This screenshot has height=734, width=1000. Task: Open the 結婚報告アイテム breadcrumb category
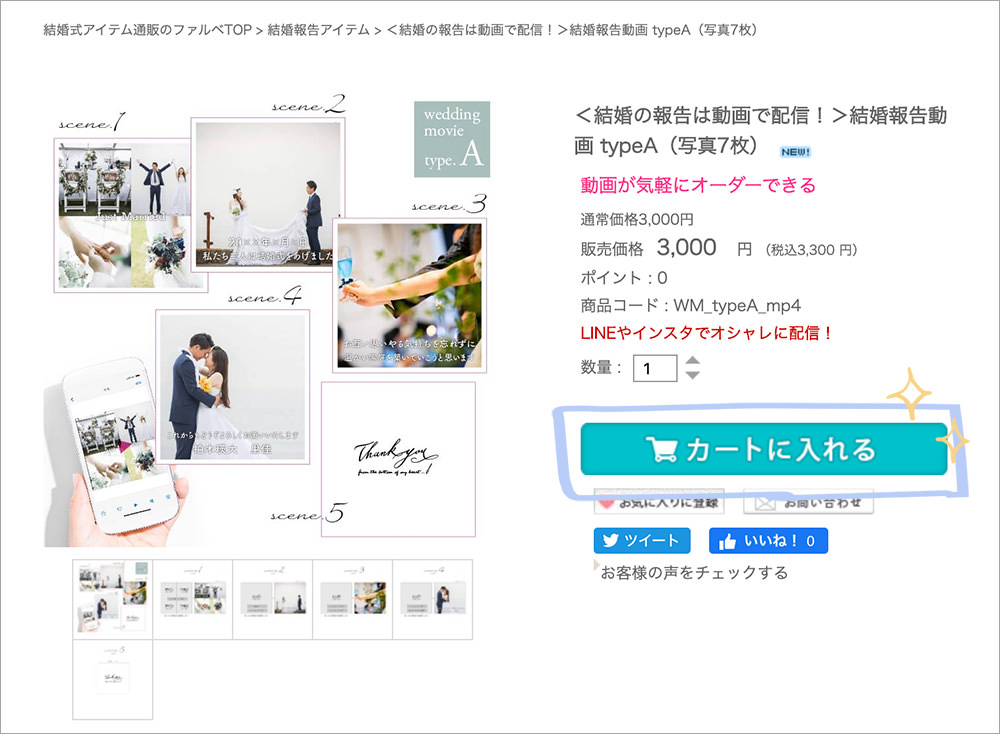tap(317, 30)
